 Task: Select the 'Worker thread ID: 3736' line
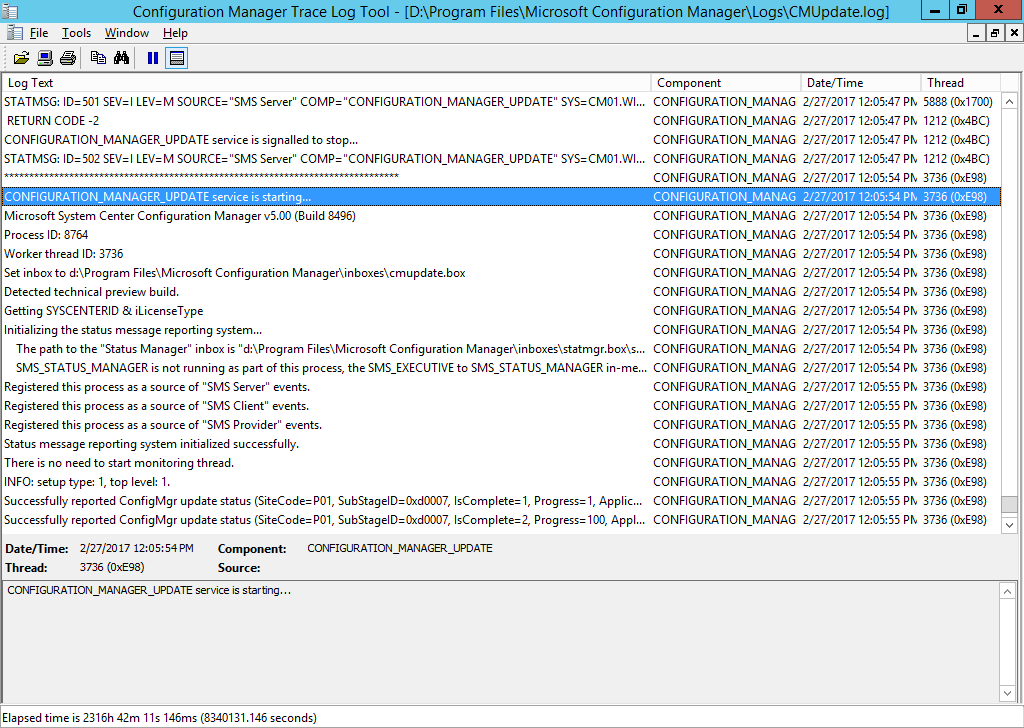click(x=502, y=253)
